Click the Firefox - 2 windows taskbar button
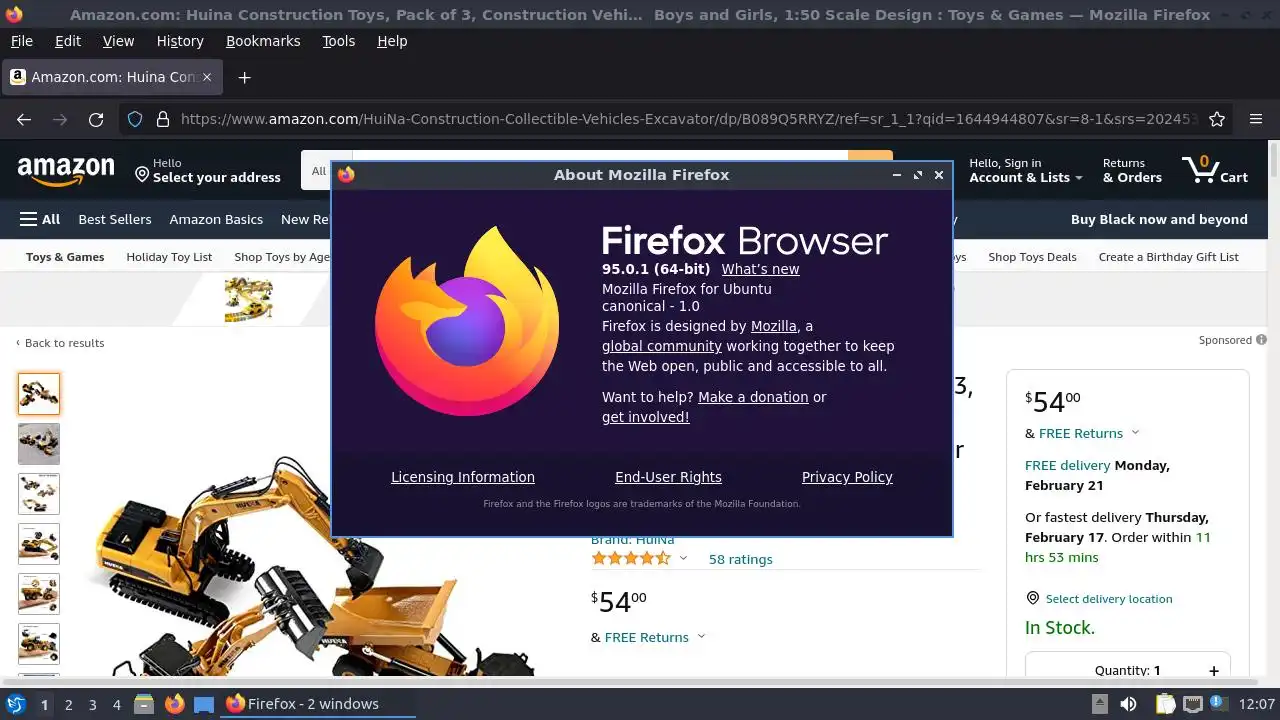This screenshot has width=1280, height=720. tap(316, 704)
